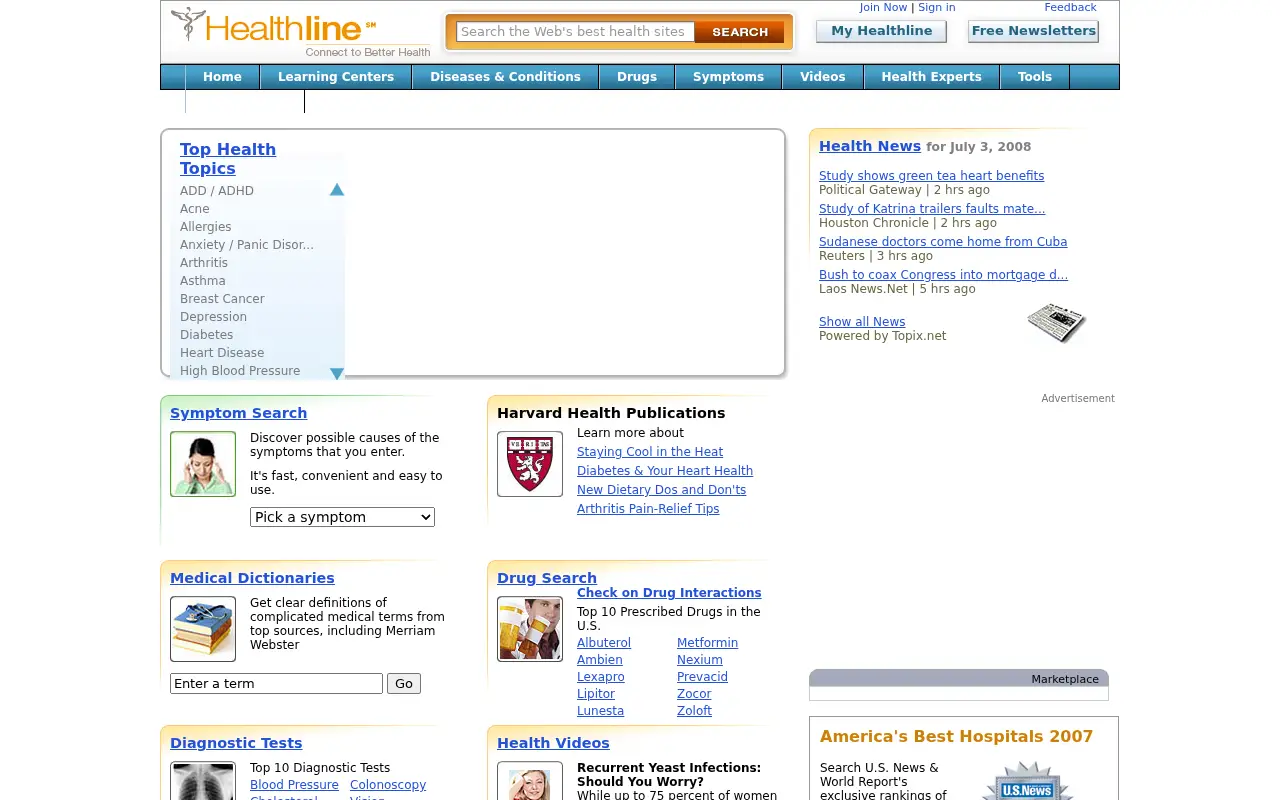Select Diabetes in Top Health Topics
The width and height of the screenshot is (1280, 800).
206,335
